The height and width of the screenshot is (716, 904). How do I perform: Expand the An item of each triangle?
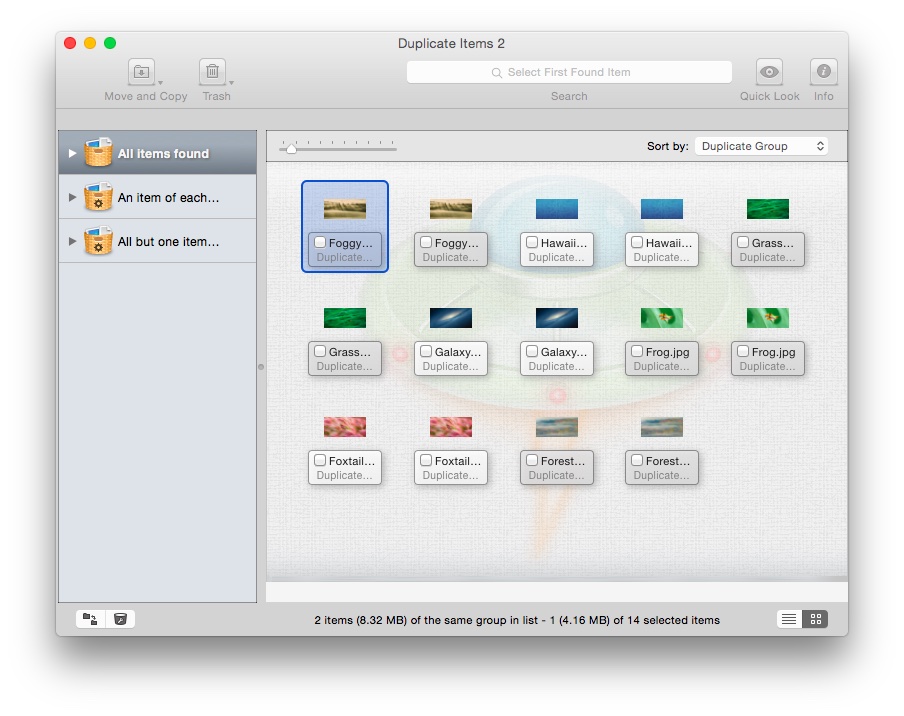tap(72, 197)
